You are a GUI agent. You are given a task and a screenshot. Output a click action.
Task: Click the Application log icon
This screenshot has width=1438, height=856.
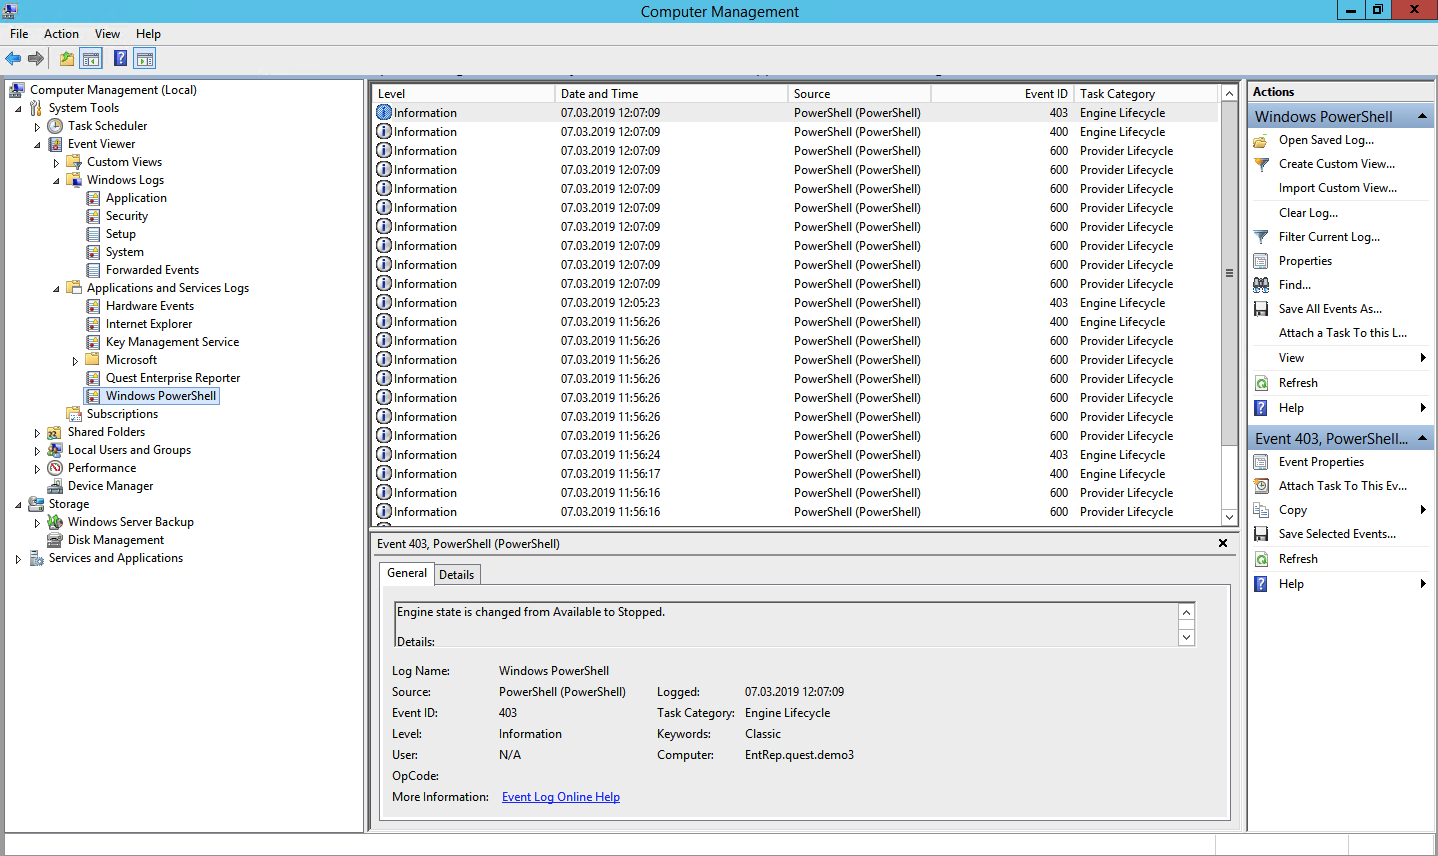[93, 198]
